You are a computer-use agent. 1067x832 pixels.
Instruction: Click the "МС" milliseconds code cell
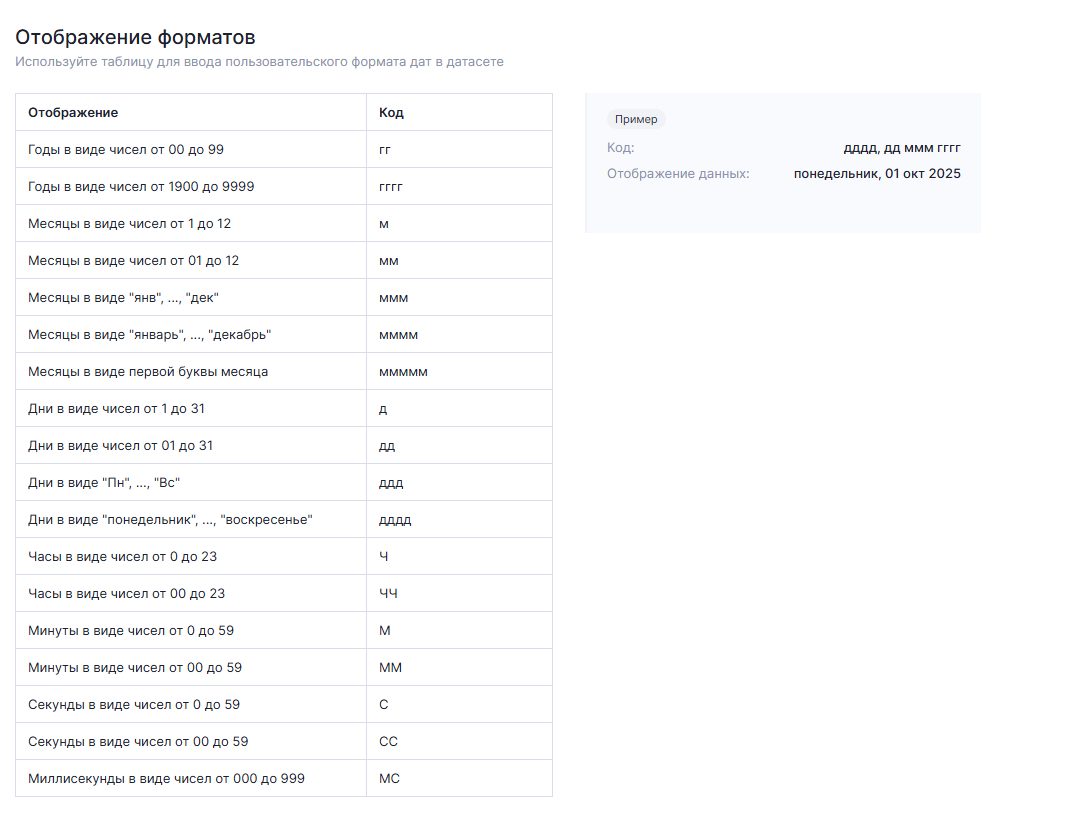tap(389, 779)
